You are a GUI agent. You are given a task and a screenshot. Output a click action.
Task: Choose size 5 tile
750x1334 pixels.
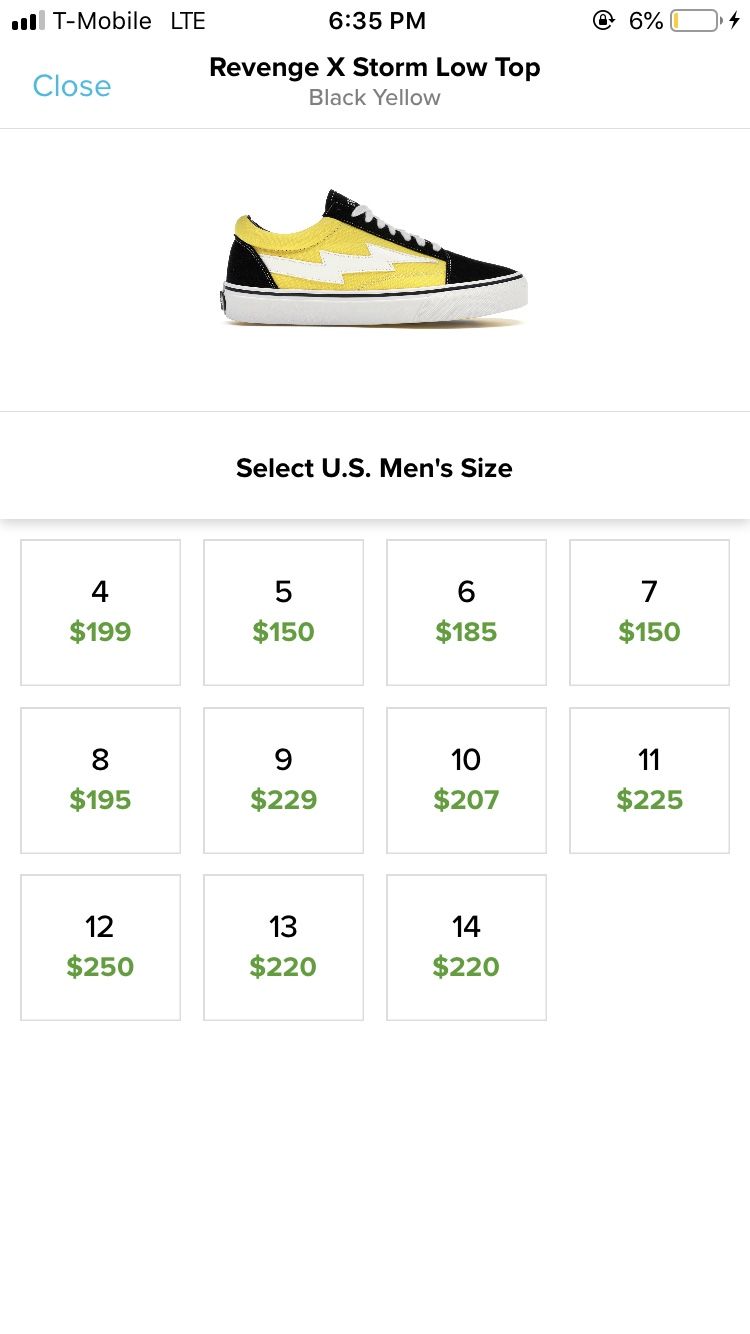[283, 612]
